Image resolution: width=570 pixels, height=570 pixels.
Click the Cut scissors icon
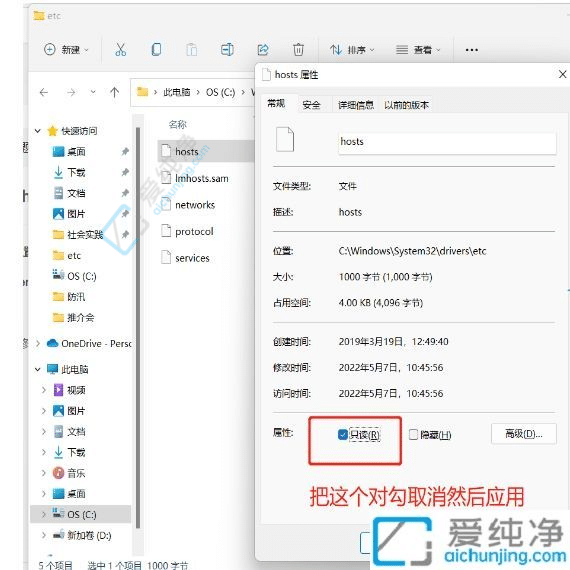pos(120,49)
